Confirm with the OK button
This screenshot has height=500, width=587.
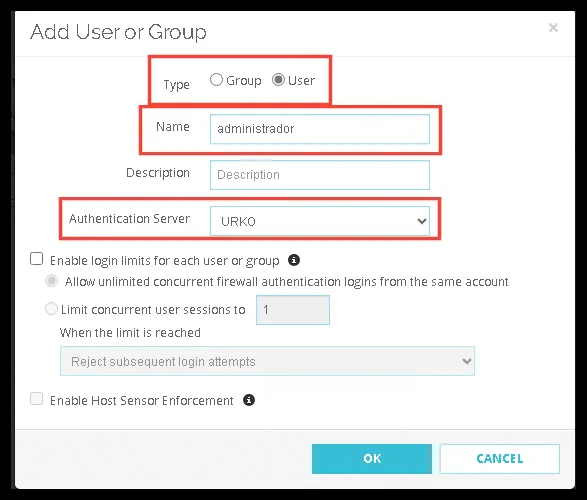[x=372, y=459]
